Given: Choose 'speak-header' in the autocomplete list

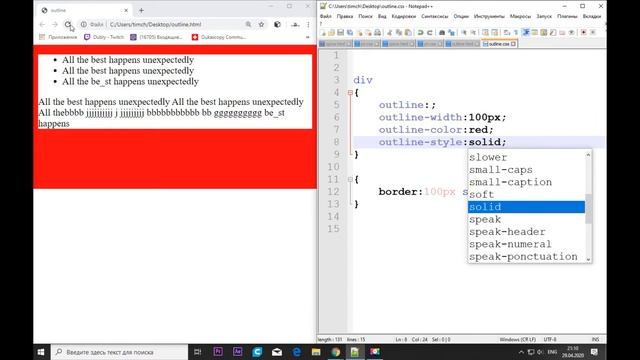Looking at the screenshot, I should click(526, 232).
